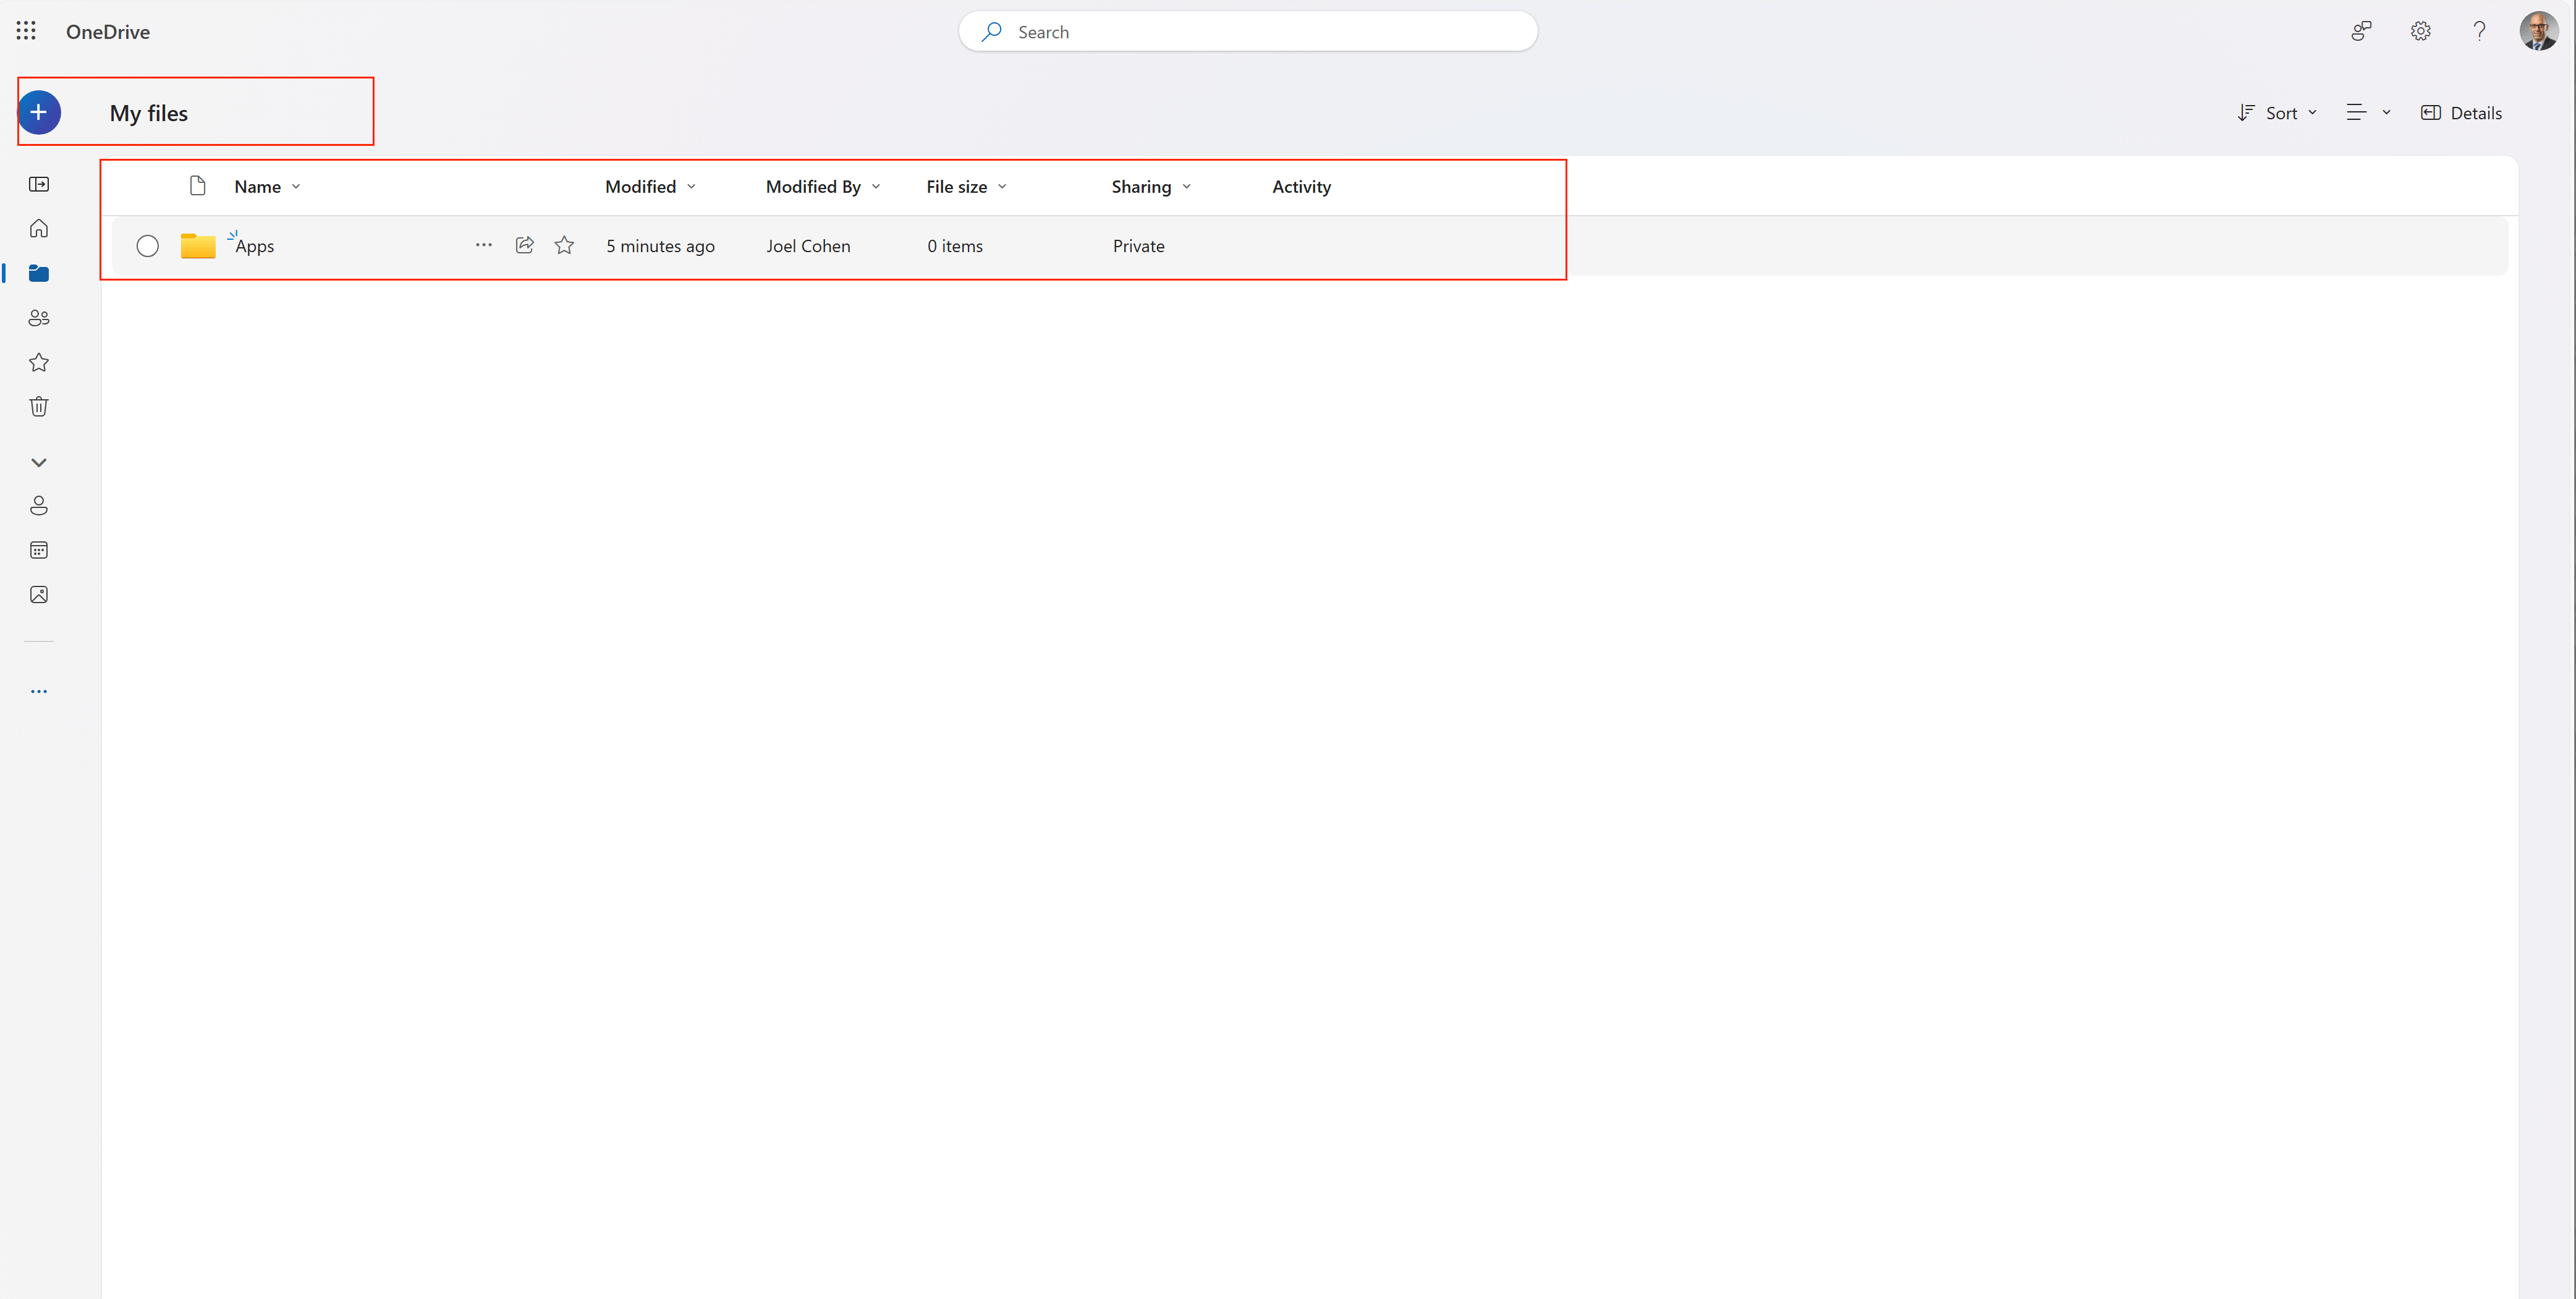
Task: Open the Recycle bin in sidebar
Action: point(39,406)
